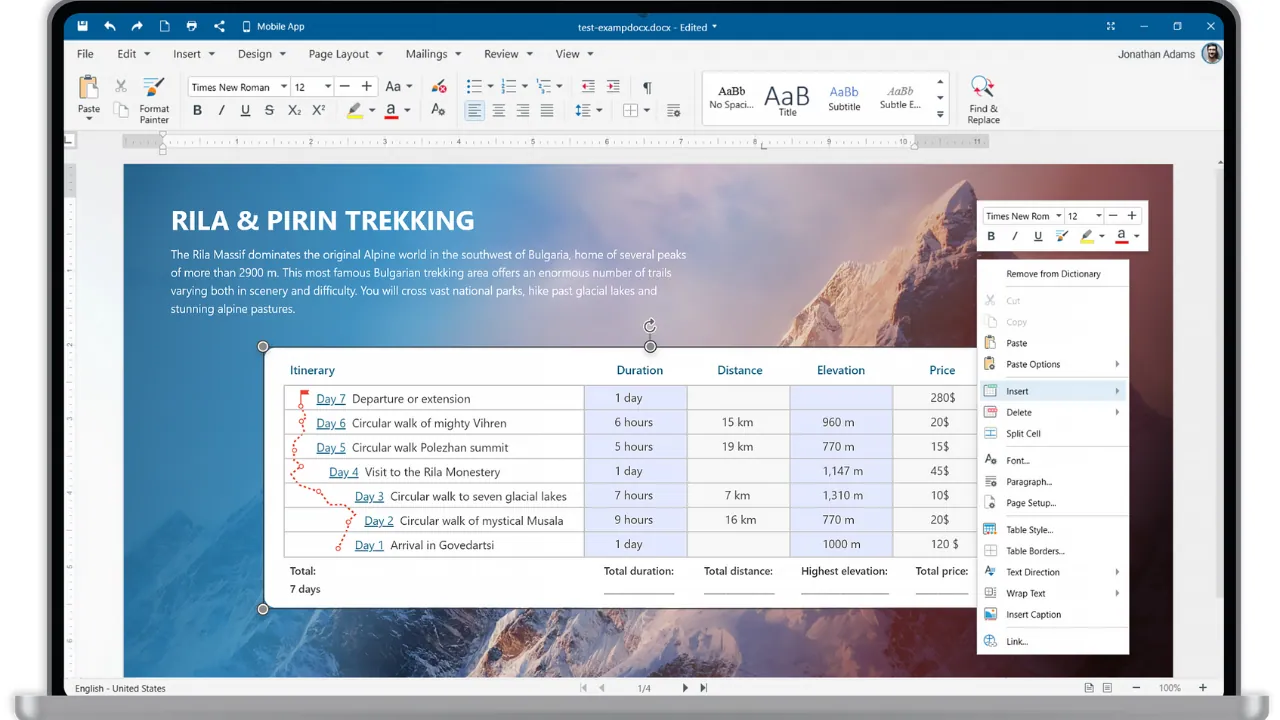The width and height of the screenshot is (1280, 720).
Task: Increase indent in the ribbon
Action: click(613, 87)
